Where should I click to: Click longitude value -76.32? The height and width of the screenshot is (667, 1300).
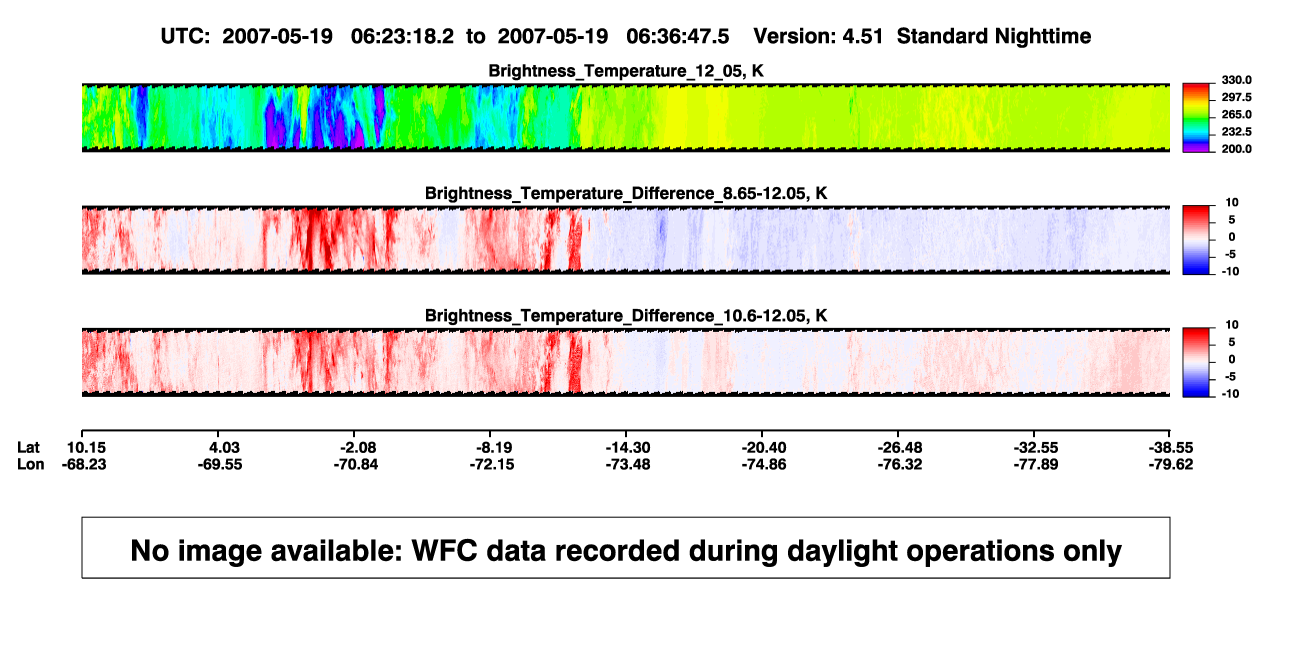coord(899,465)
